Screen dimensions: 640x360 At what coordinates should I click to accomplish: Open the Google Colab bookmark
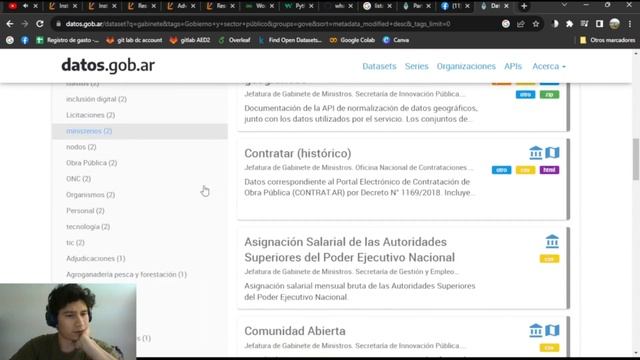tap(352, 40)
